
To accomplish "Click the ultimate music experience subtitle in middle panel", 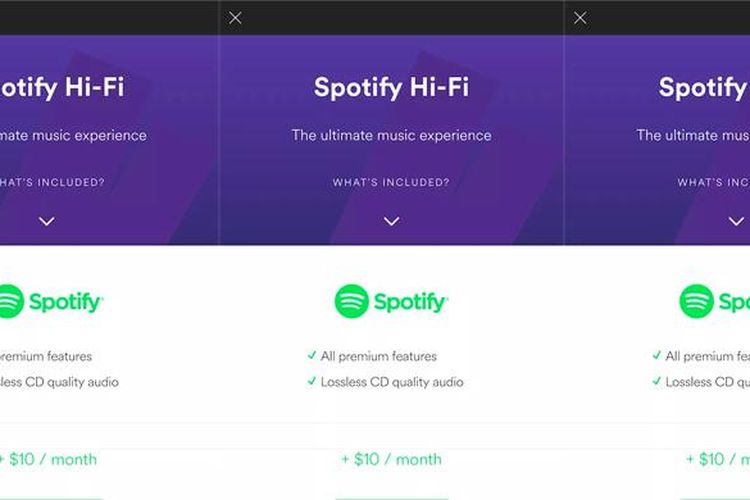I will pyautogui.click(x=391, y=135).
